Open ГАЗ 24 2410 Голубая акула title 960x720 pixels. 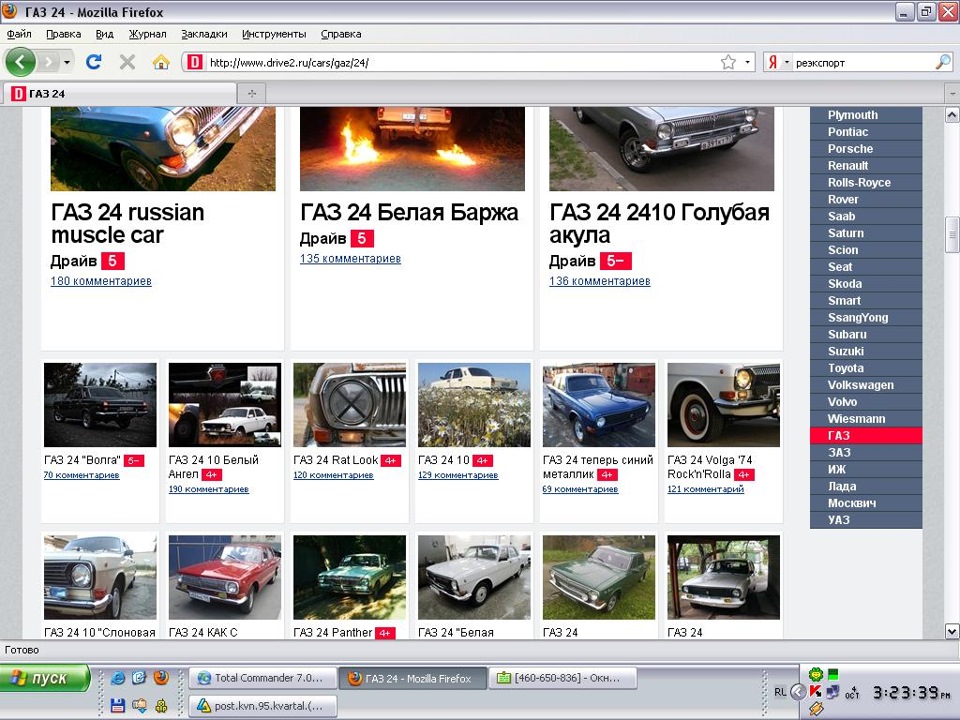click(659, 223)
